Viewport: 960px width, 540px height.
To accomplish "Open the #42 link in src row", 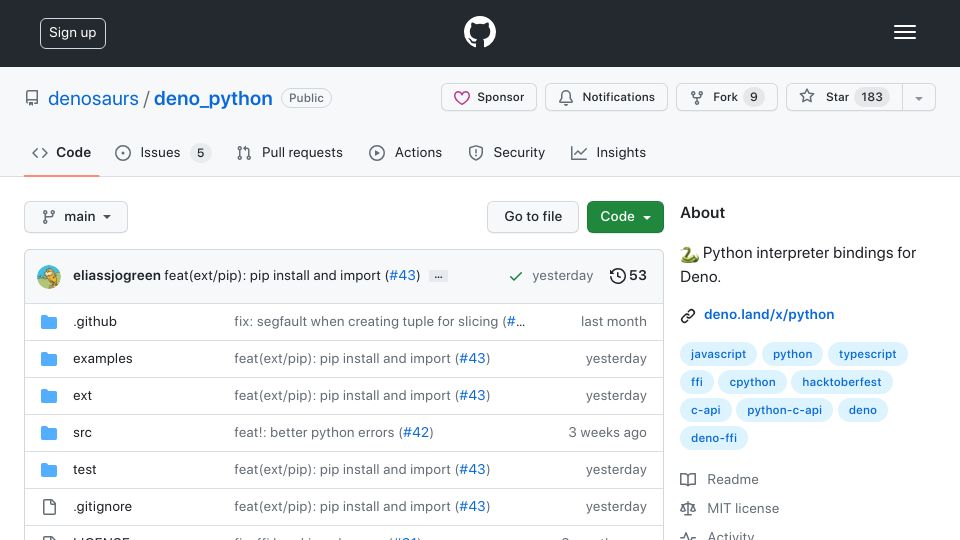I will [416, 432].
